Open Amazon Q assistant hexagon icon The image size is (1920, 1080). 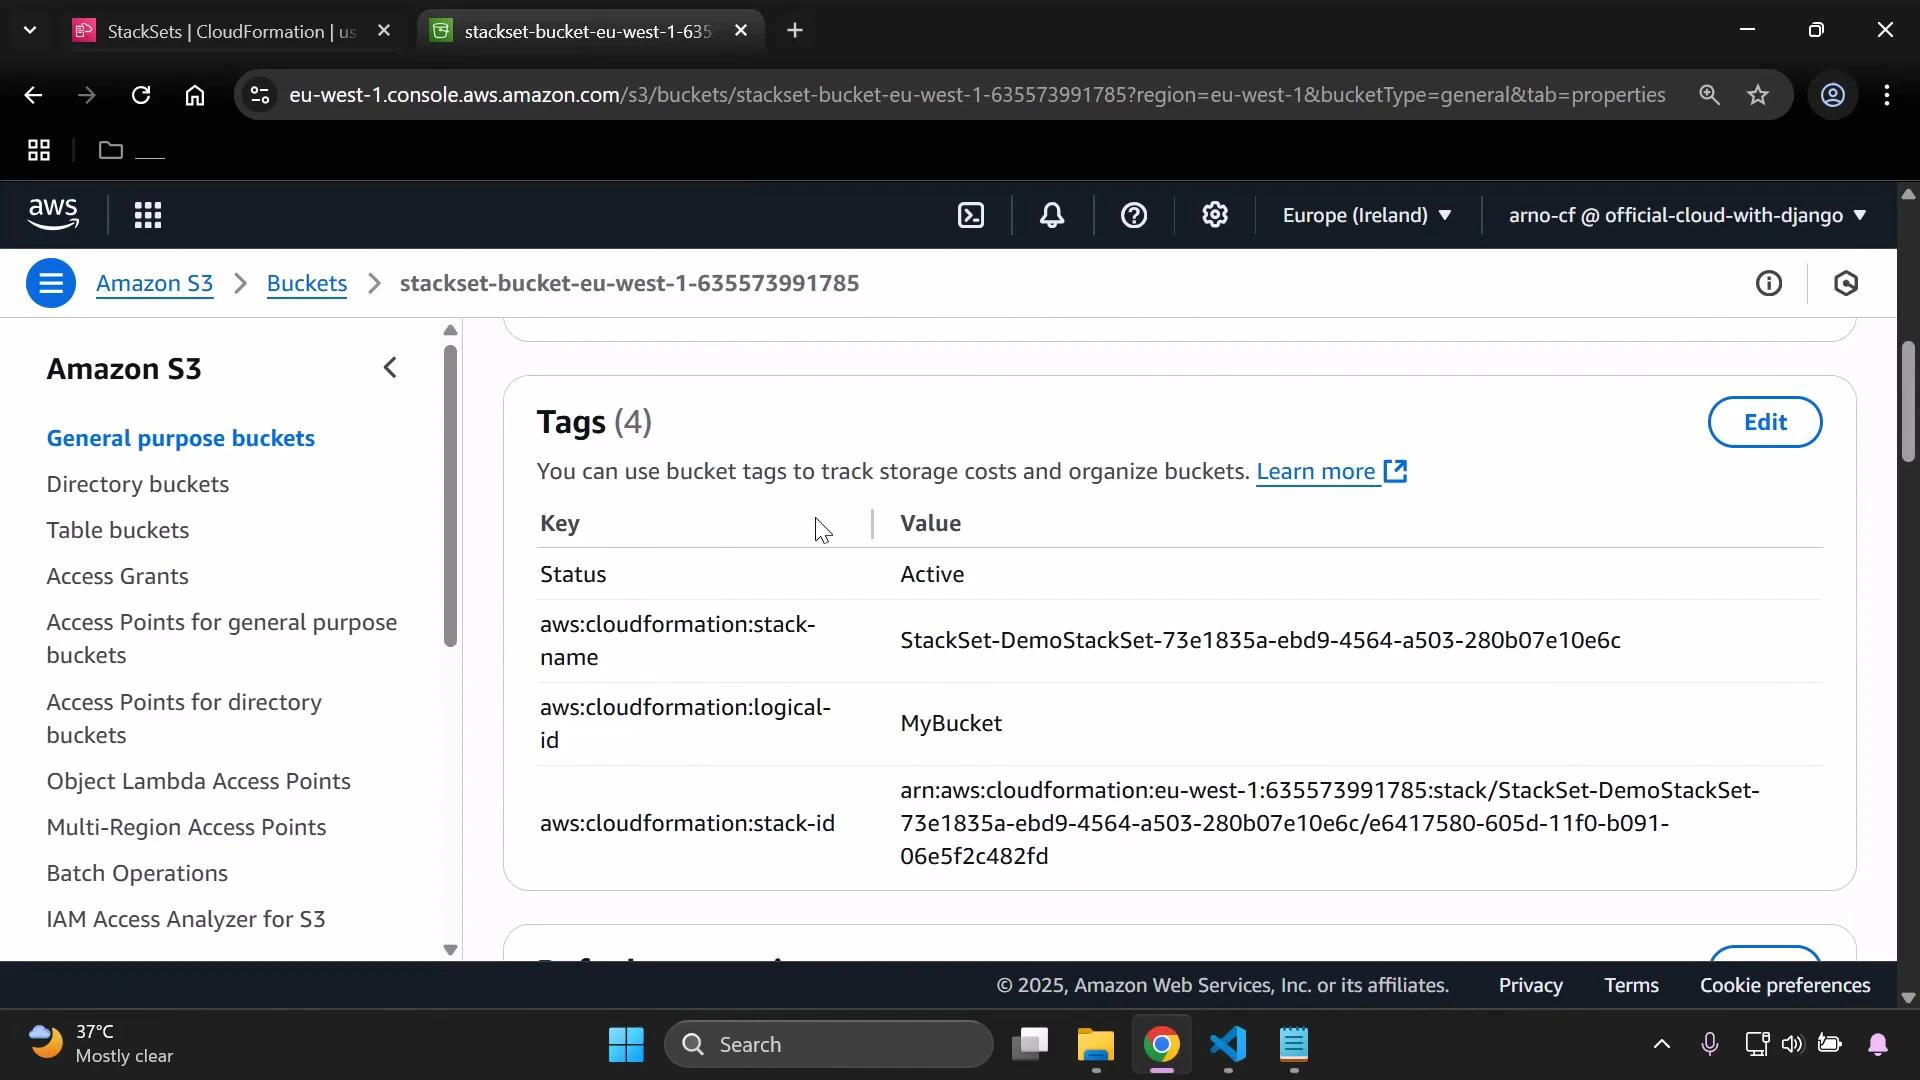click(1846, 283)
